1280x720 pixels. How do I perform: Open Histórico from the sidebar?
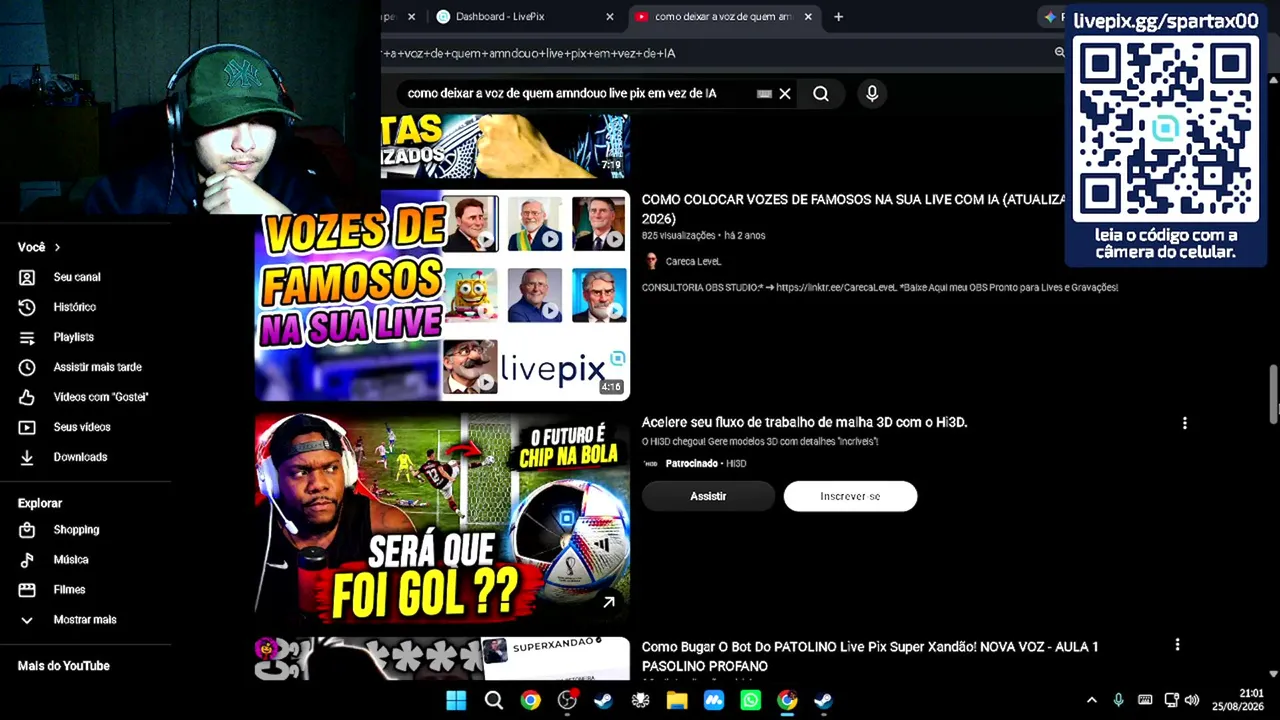[x=75, y=307]
